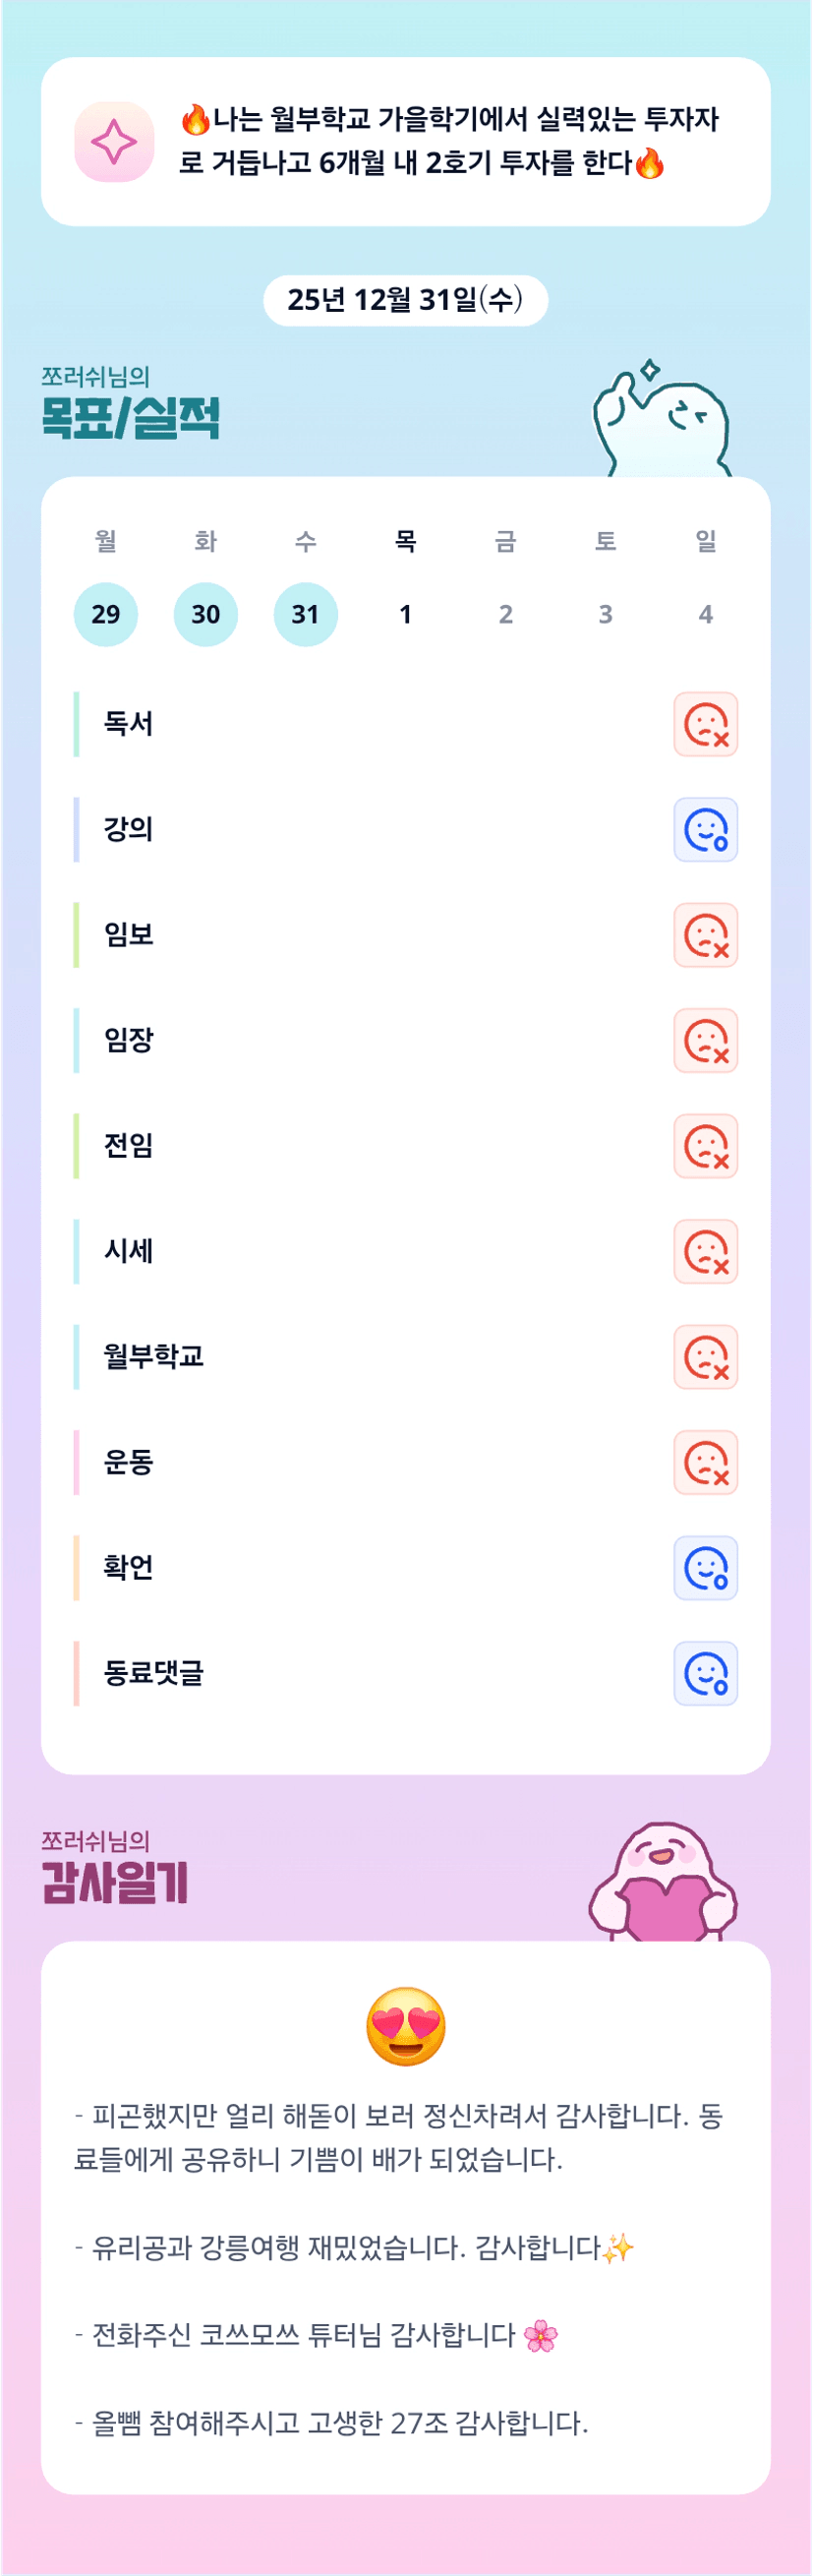Click the 운동 sad face icon
813x2576 pixels.
(x=705, y=1462)
